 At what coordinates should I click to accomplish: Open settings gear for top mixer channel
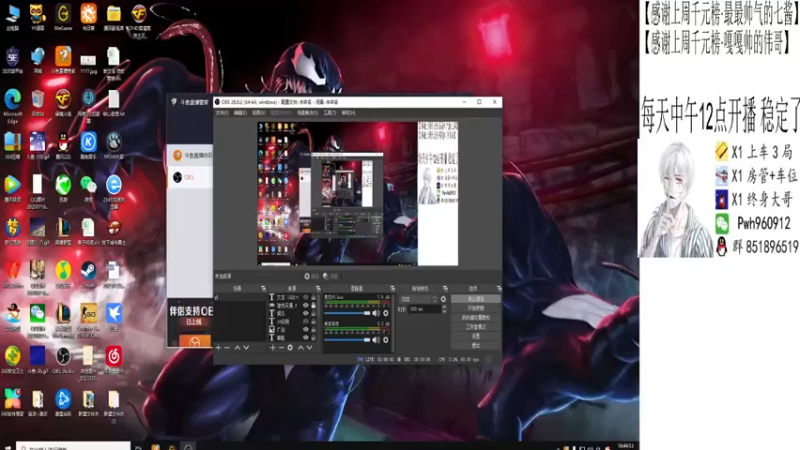pyautogui.click(x=386, y=313)
